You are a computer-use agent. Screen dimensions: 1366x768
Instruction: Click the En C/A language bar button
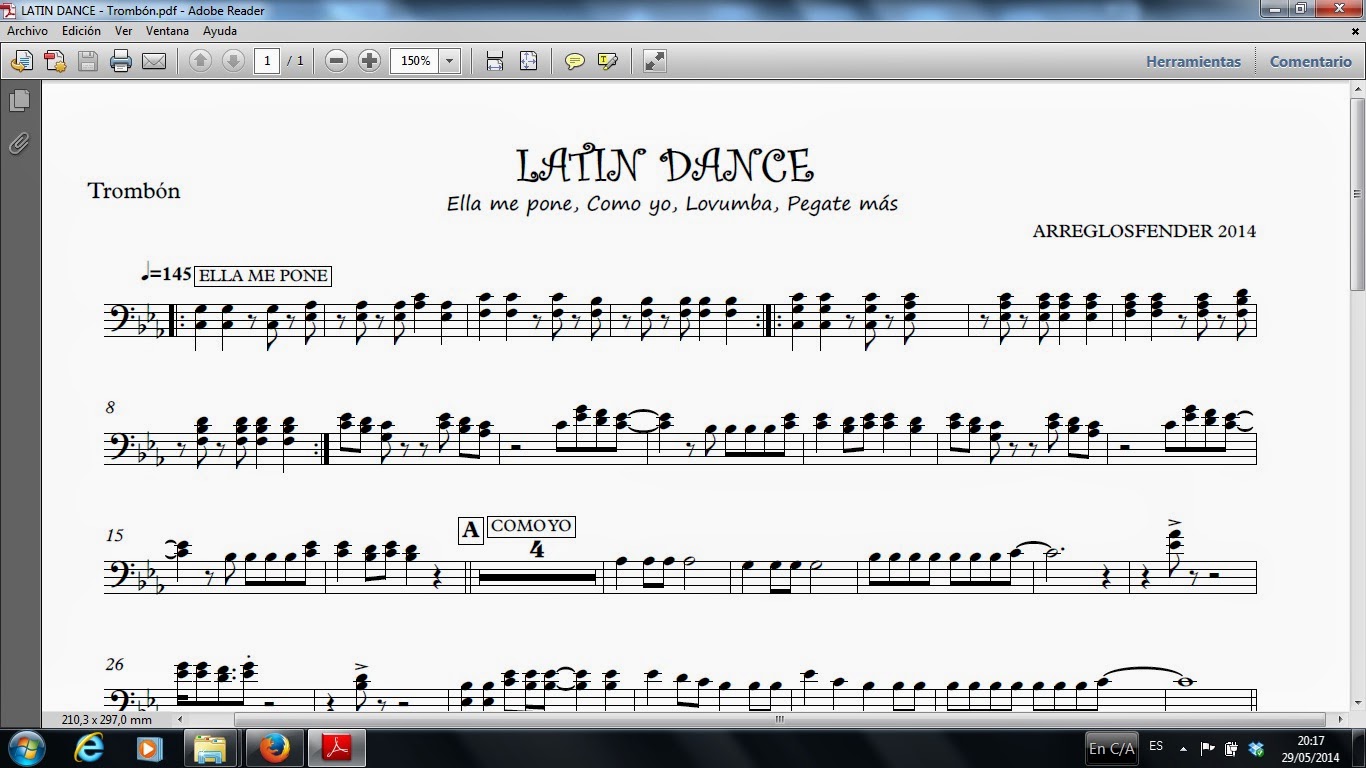coord(1112,747)
